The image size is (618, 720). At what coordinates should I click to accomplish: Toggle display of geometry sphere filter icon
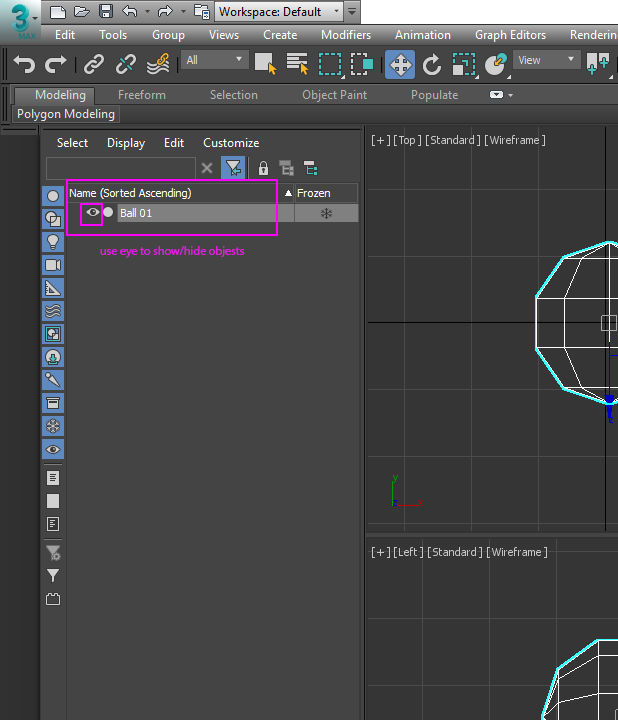click(x=53, y=196)
